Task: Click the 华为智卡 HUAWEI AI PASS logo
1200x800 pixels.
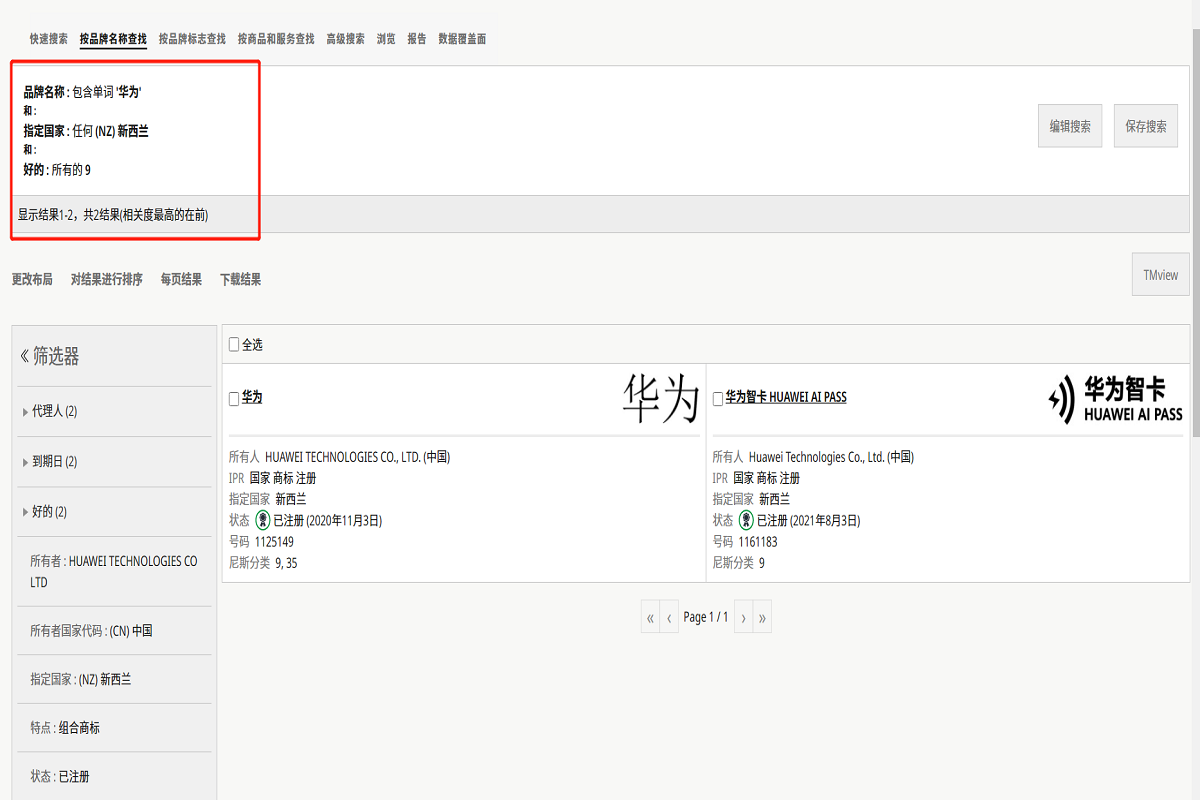Action: (1115, 399)
